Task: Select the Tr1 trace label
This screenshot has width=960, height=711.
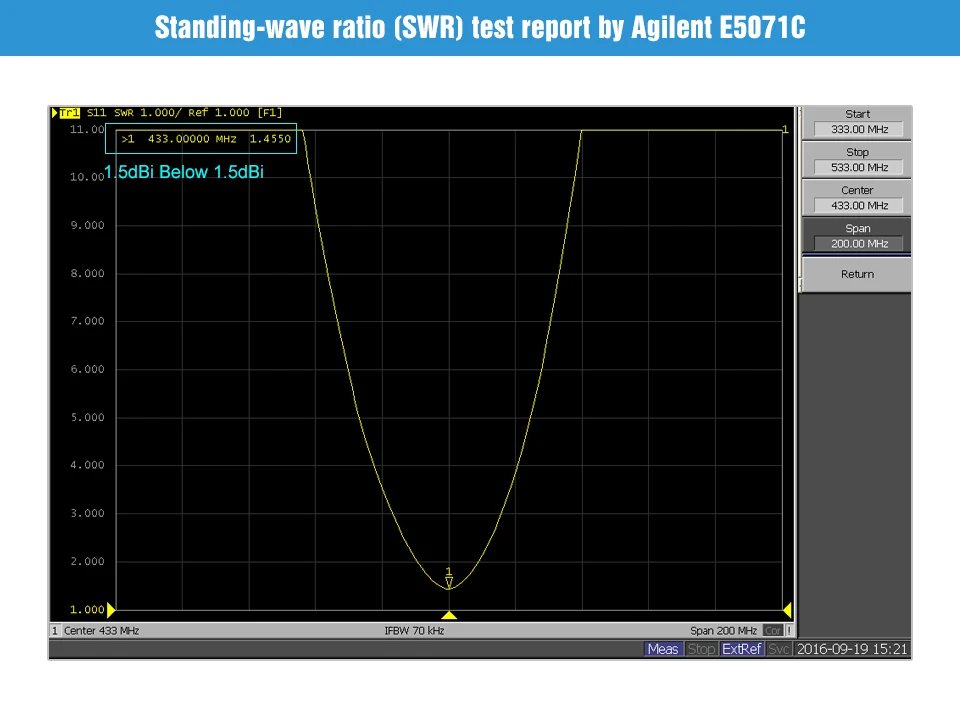Action: pos(68,112)
